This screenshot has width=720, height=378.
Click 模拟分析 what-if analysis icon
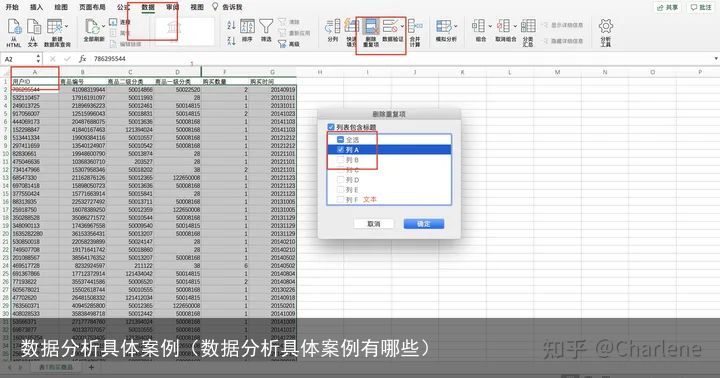click(444, 26)
